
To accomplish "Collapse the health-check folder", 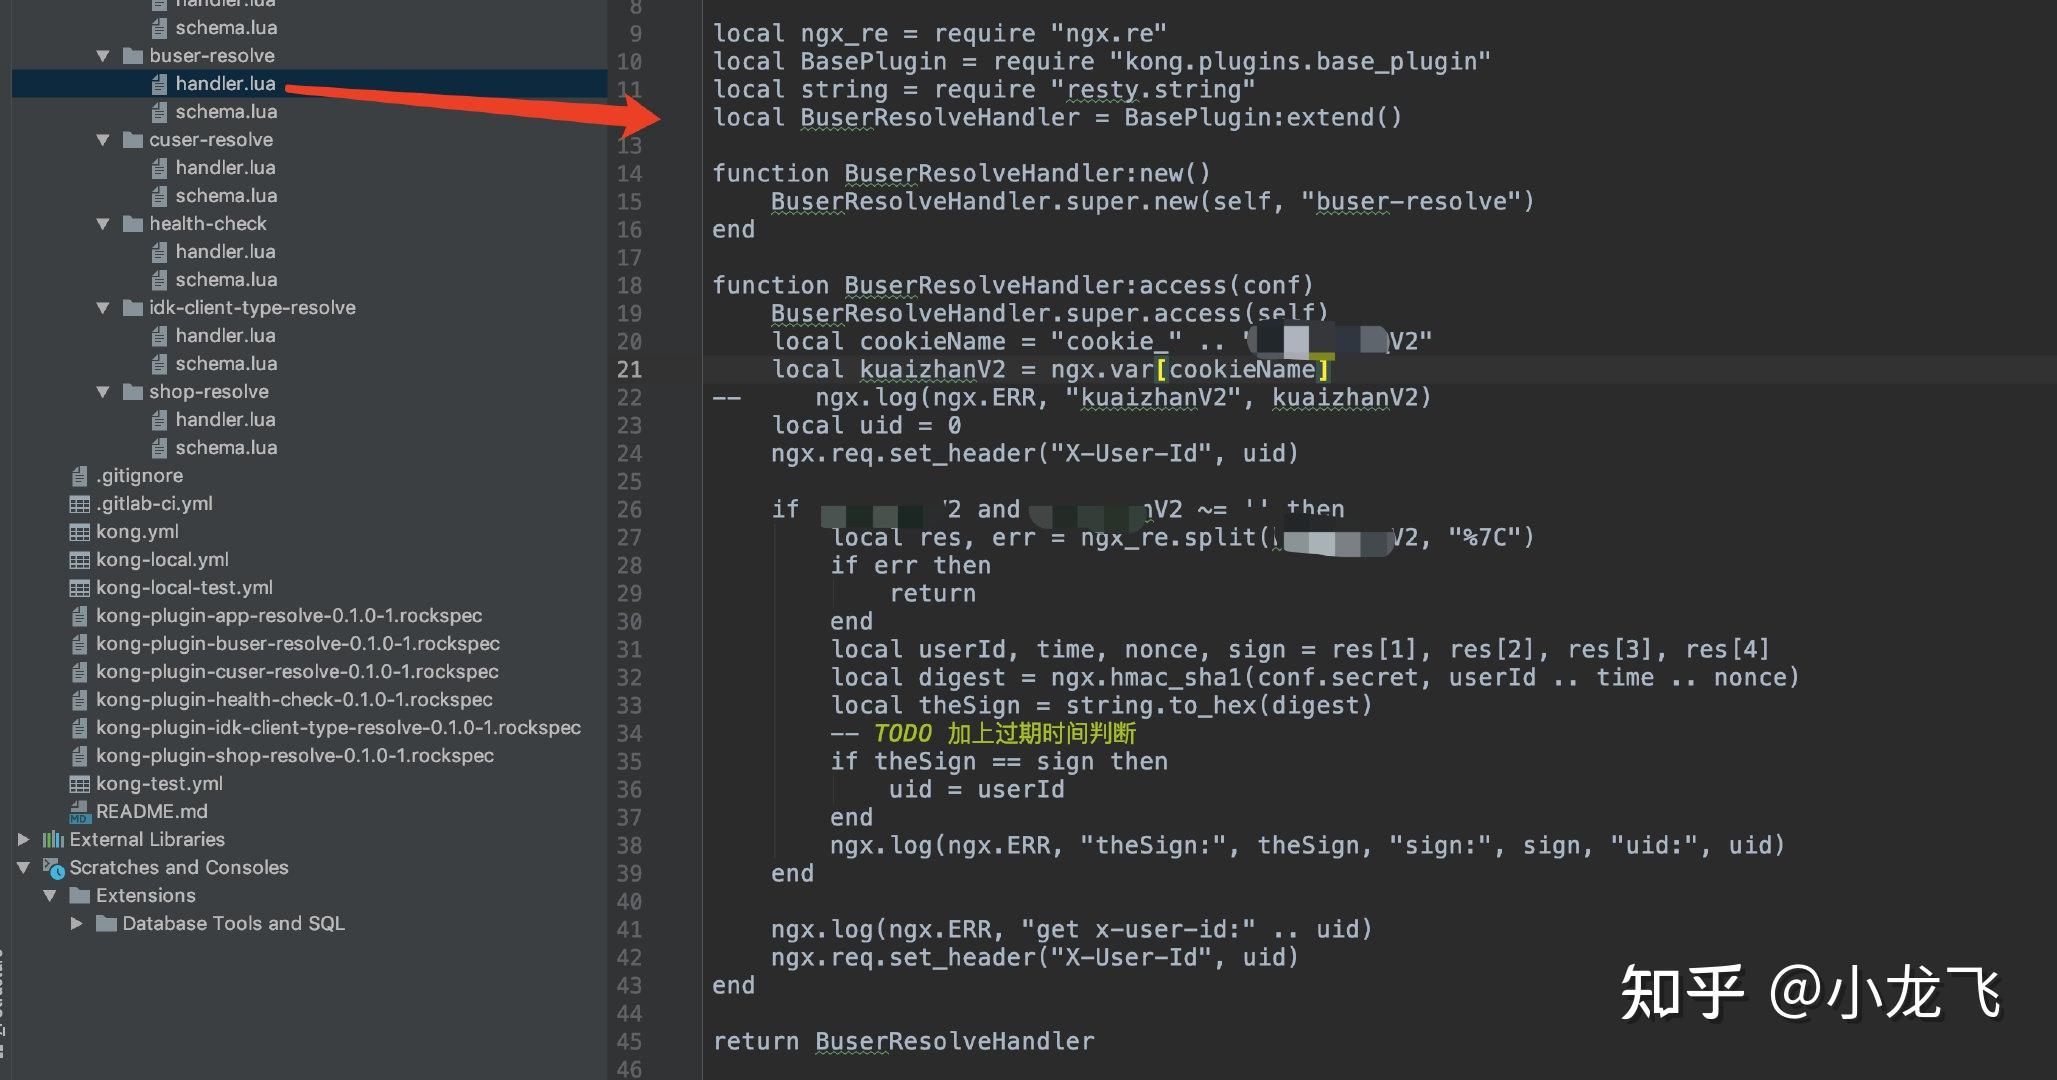I will (103, 224).
